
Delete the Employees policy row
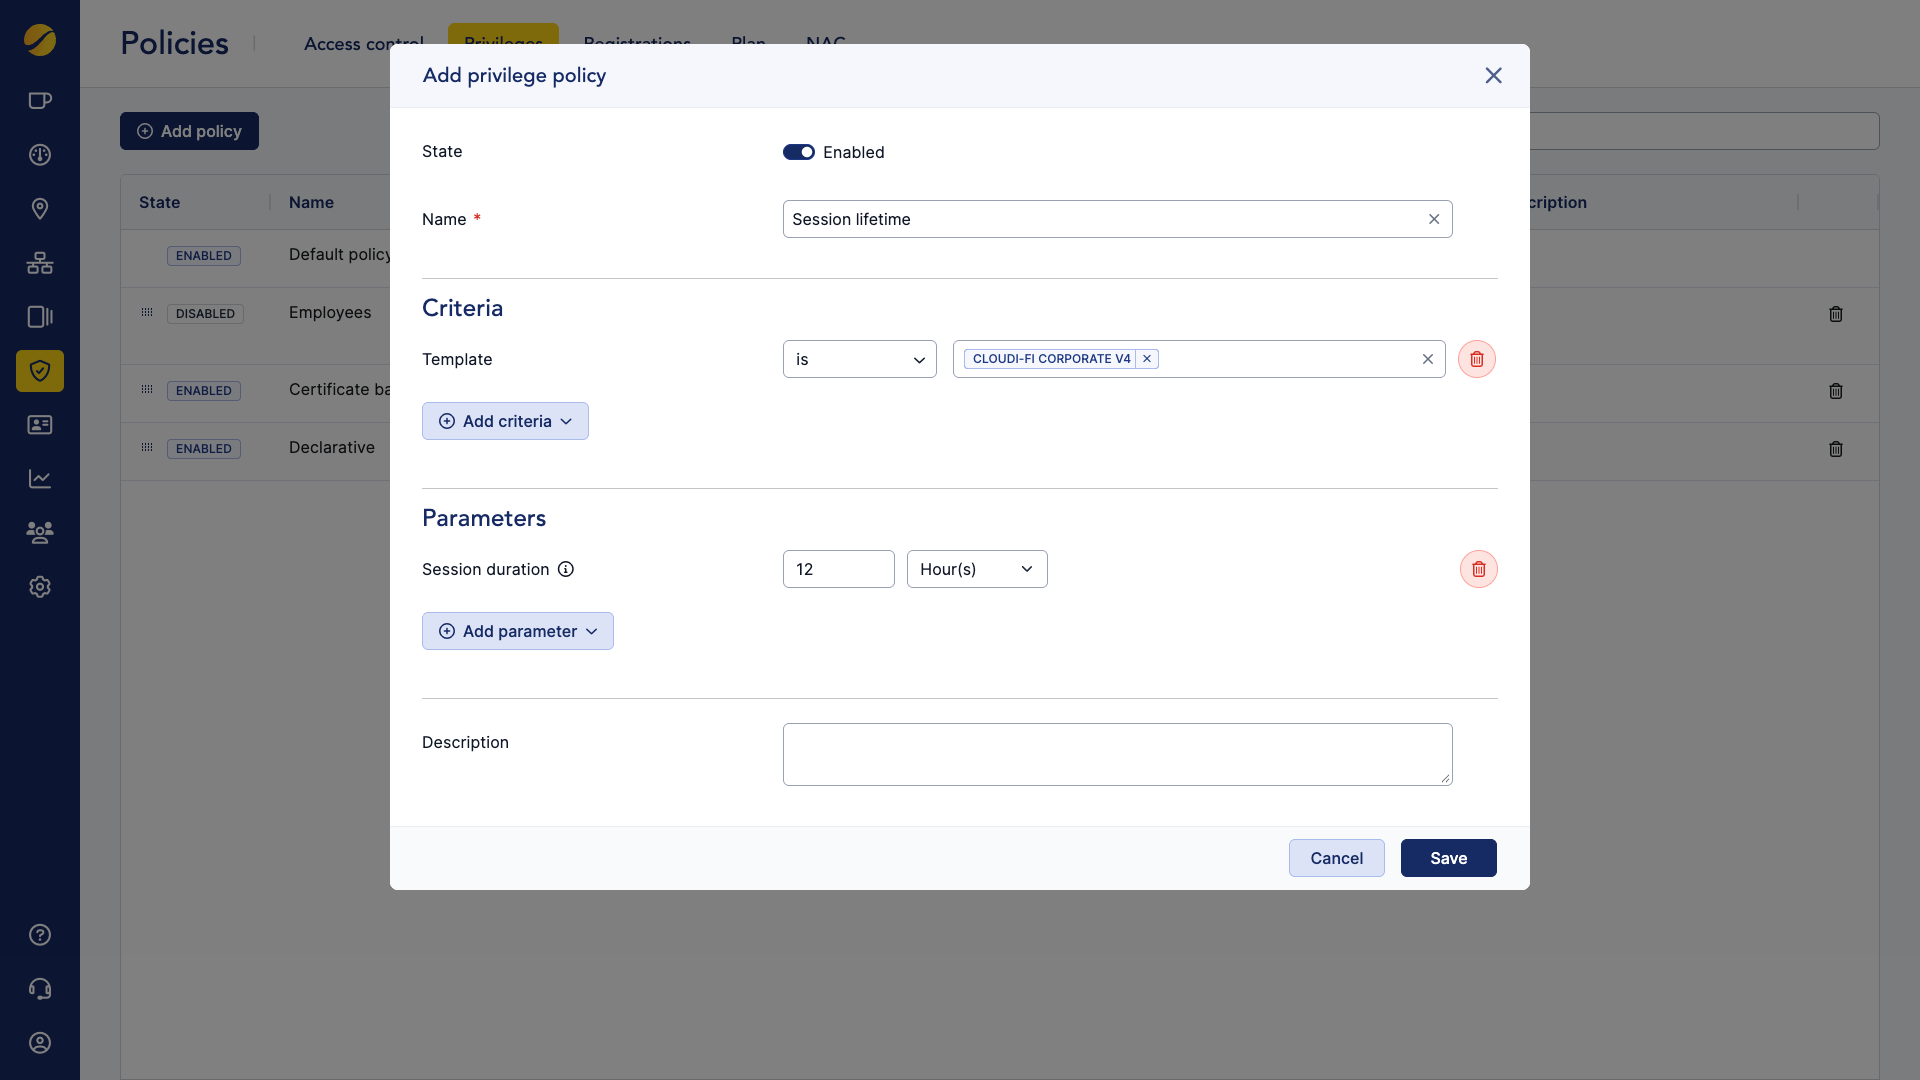tap(1836, 314)
